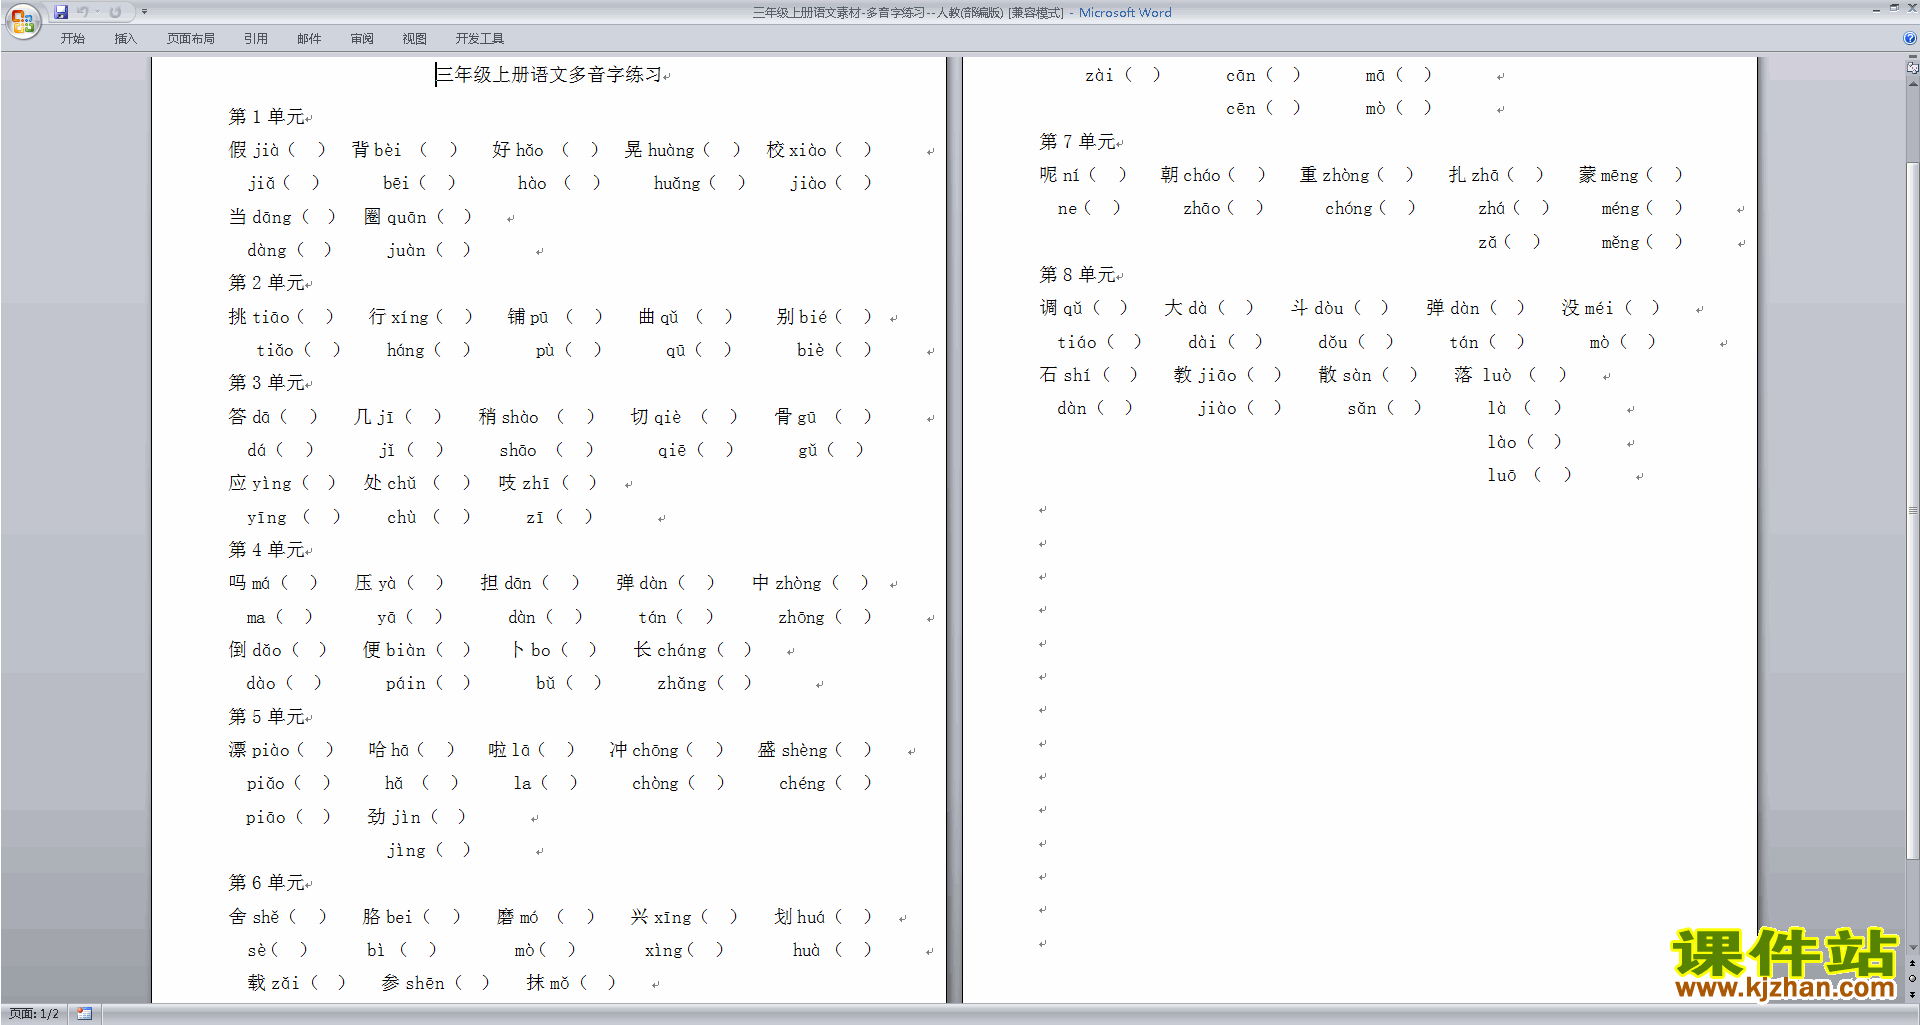Image resolution: width=1920 pixels, height=1025 pixels.
Task: Open the 引用 ribbon tab
Action: tap(256, 38)
